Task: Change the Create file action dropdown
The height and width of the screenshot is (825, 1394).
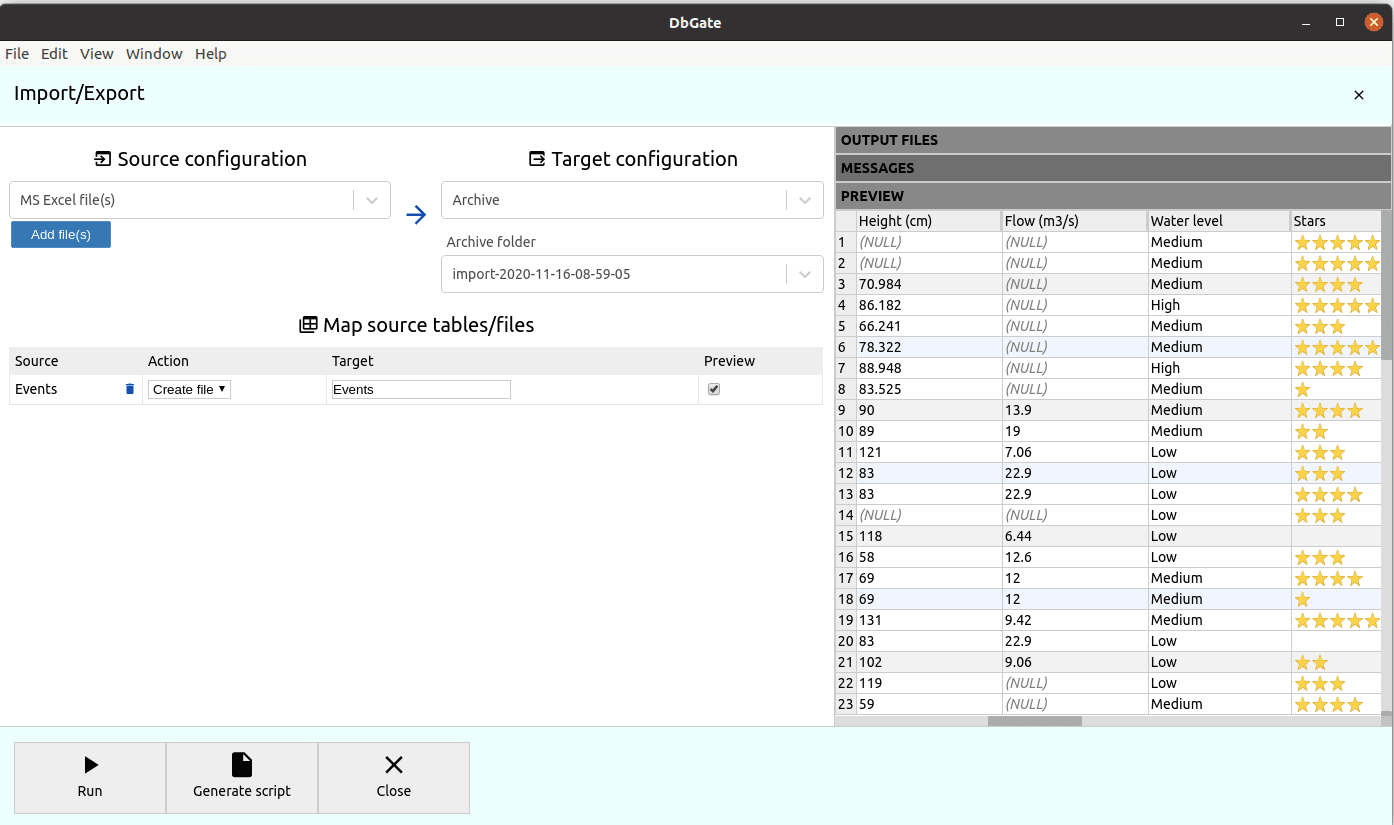Action: [x=188, y=389]
